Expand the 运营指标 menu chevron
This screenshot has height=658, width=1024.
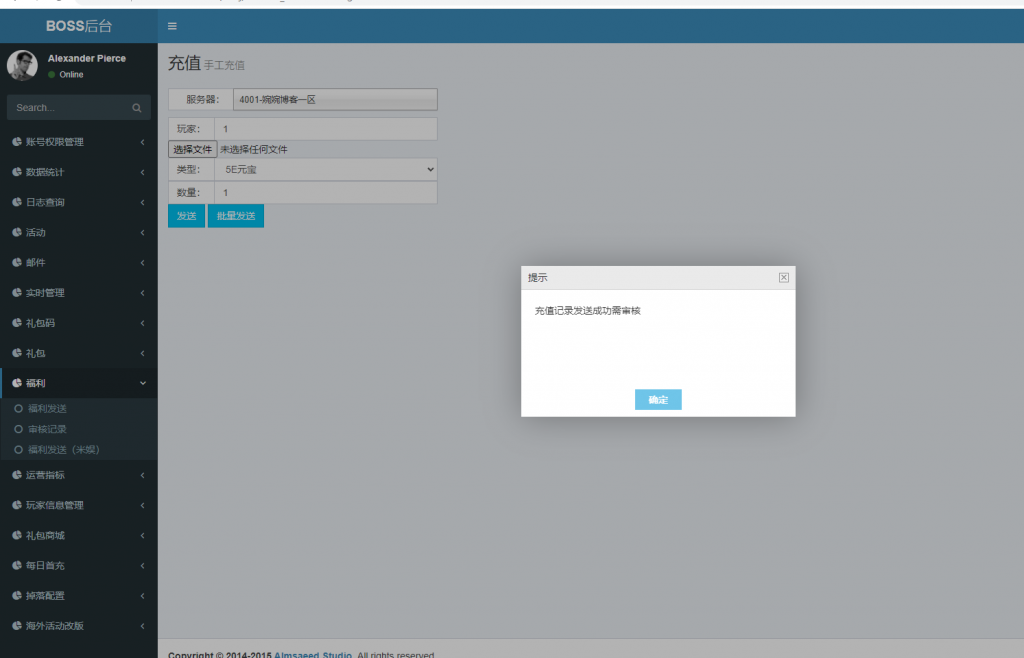pyautogui.click(x=143, y=475)
